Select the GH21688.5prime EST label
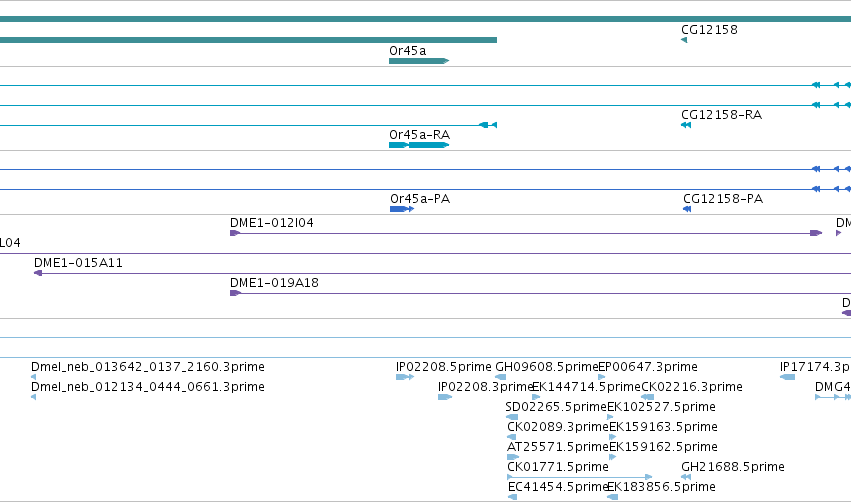851x502 pixels. pos(733,467)
